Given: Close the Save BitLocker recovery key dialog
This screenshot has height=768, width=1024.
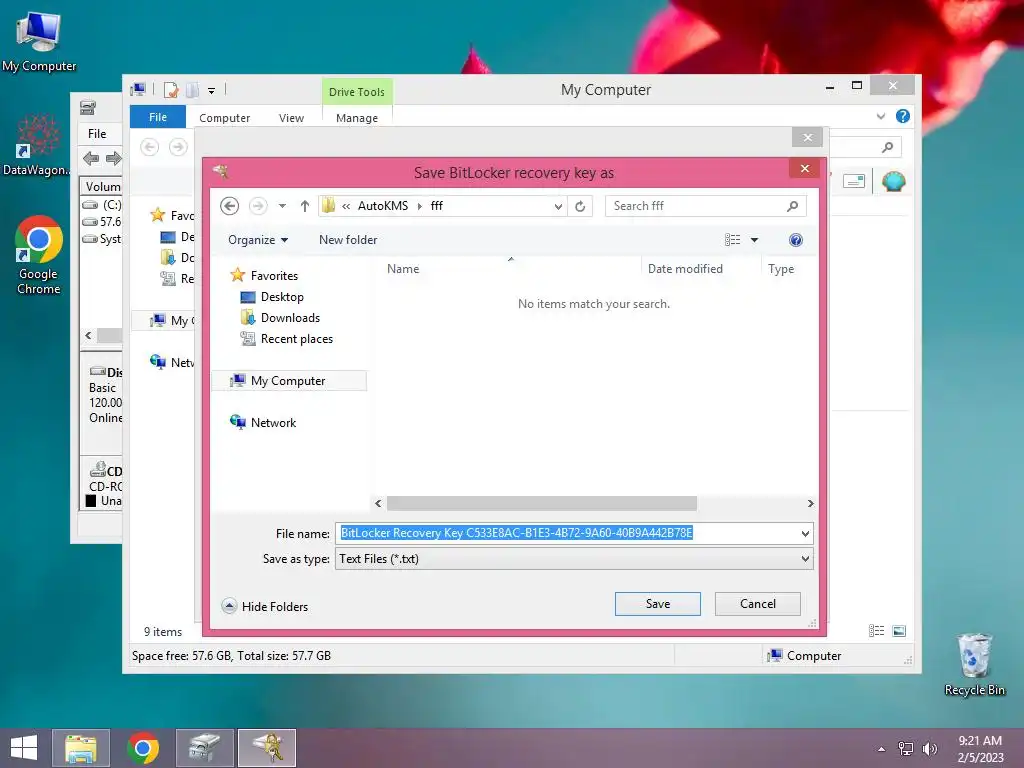Looking at the screenshot, I should 805,168.
